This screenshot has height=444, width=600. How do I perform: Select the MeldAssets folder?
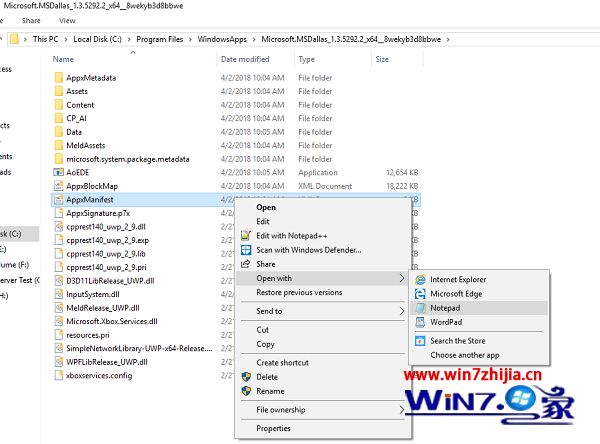(85, 145)
